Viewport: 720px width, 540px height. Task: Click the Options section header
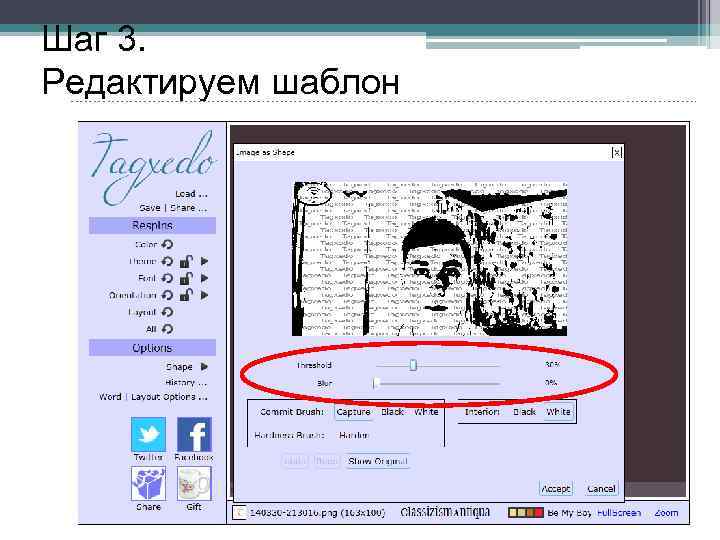point(152,348)
